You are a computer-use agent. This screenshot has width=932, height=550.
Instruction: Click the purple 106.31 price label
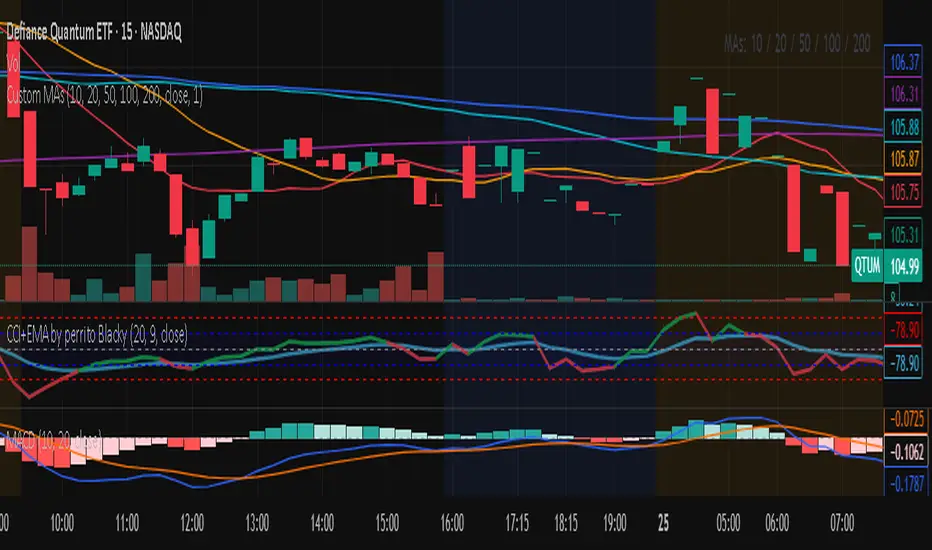(903, 93)
